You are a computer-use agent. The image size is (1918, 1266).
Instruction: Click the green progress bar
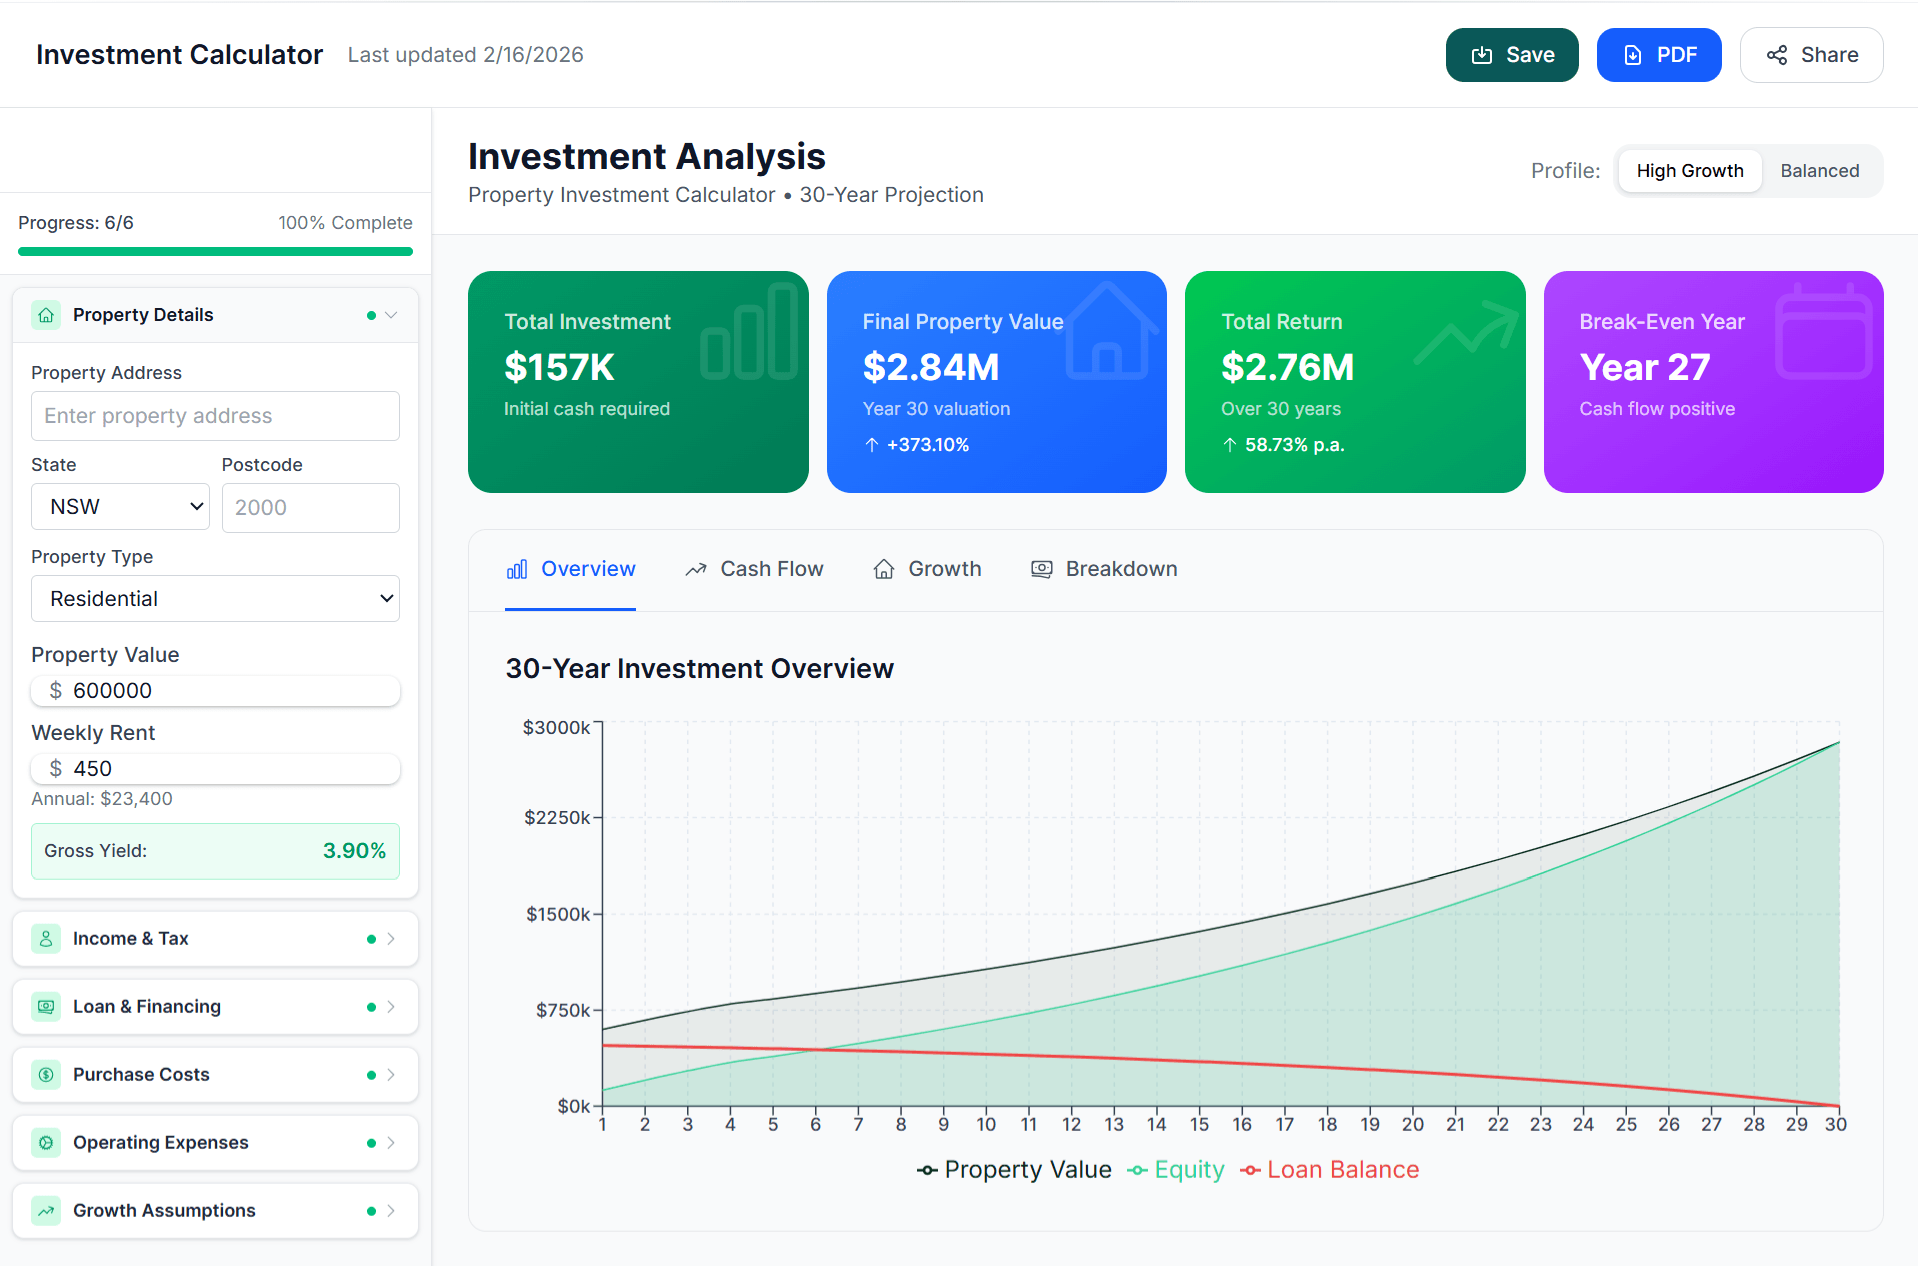pos(214,251)
